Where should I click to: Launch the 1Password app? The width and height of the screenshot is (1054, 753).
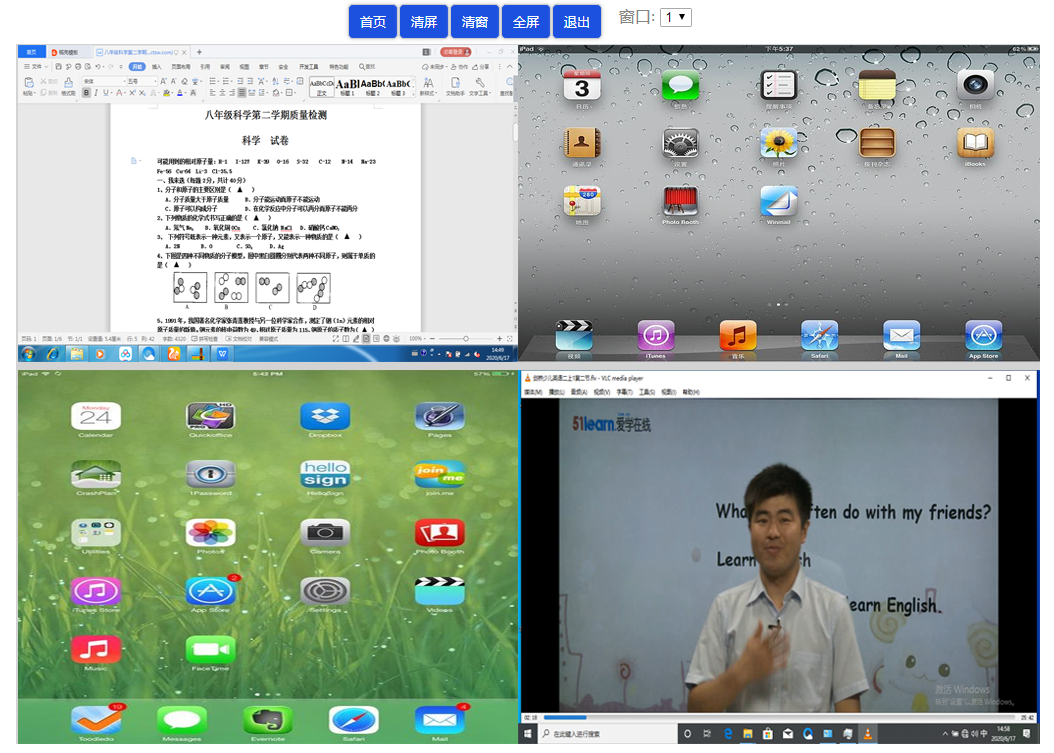coord(210,474)
